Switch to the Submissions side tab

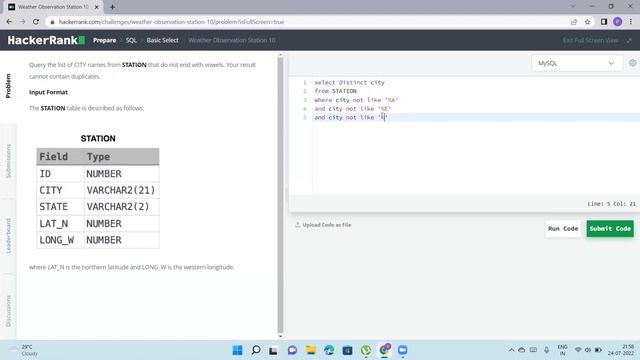point(8,161)
